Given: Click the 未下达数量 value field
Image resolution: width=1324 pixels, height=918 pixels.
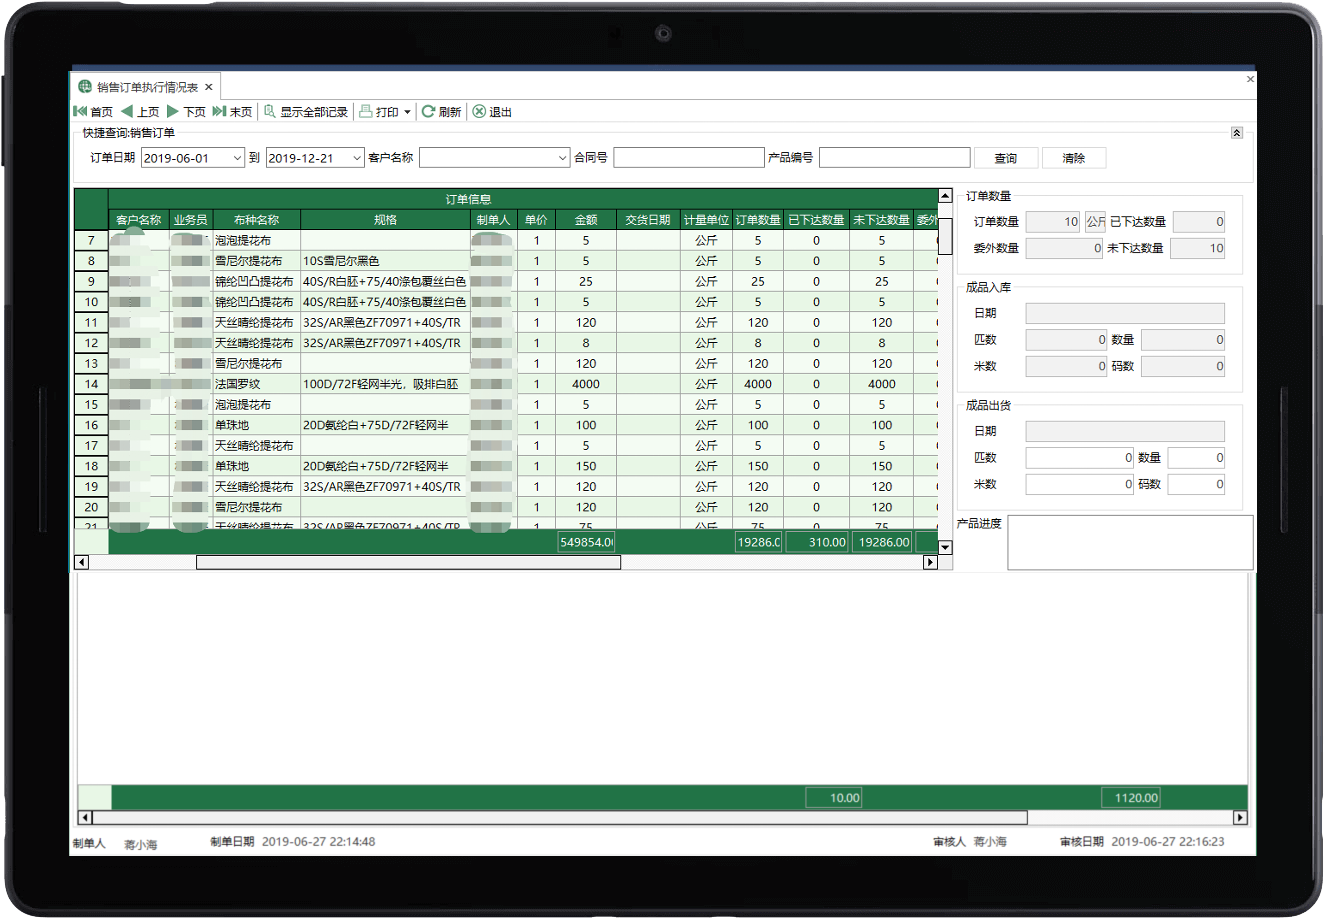Looking at the screenshot, I should point(1197,248).
